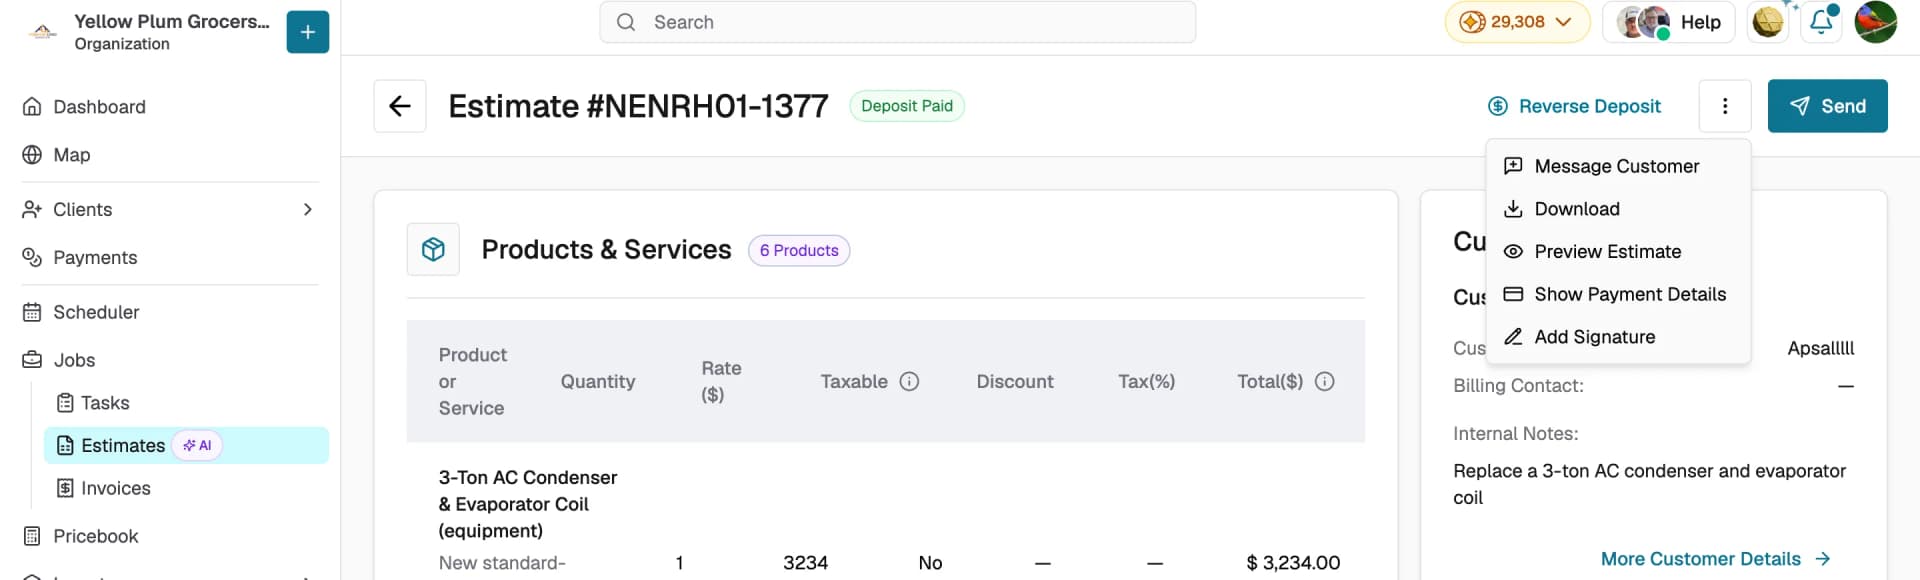The image size is (1920, 580).
Task: Click the Jobs briefcase icon
Action: [32, 359]
